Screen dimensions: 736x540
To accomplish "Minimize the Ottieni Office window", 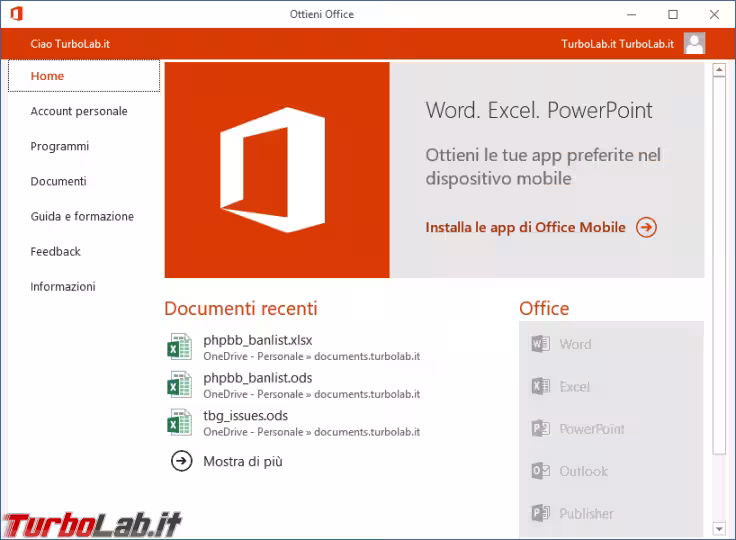I will pos(631,15).
